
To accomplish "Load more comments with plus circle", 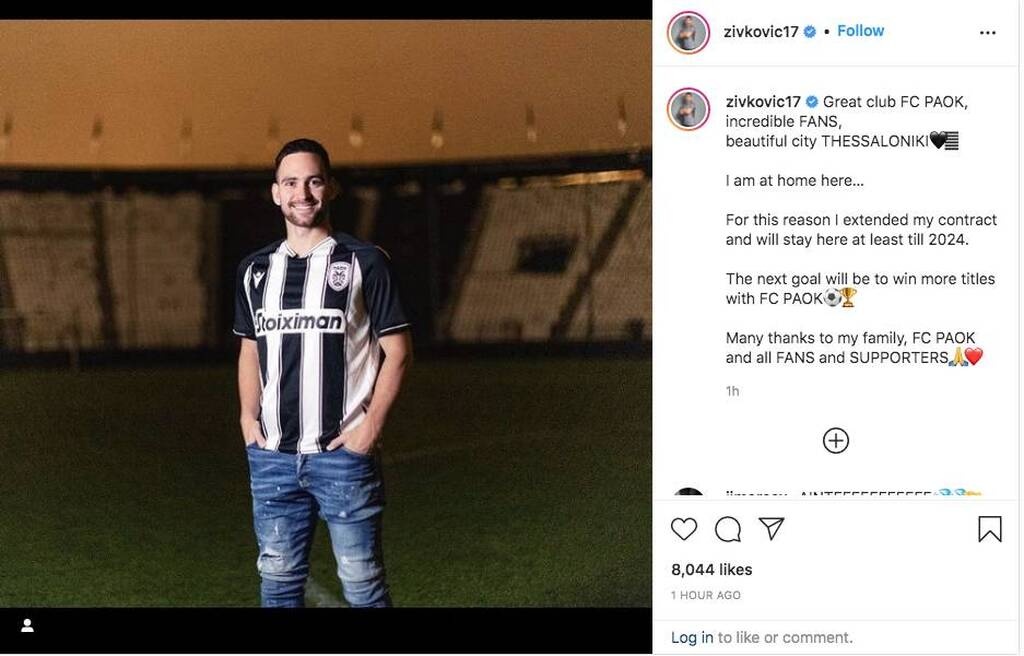I will (836, 440).
